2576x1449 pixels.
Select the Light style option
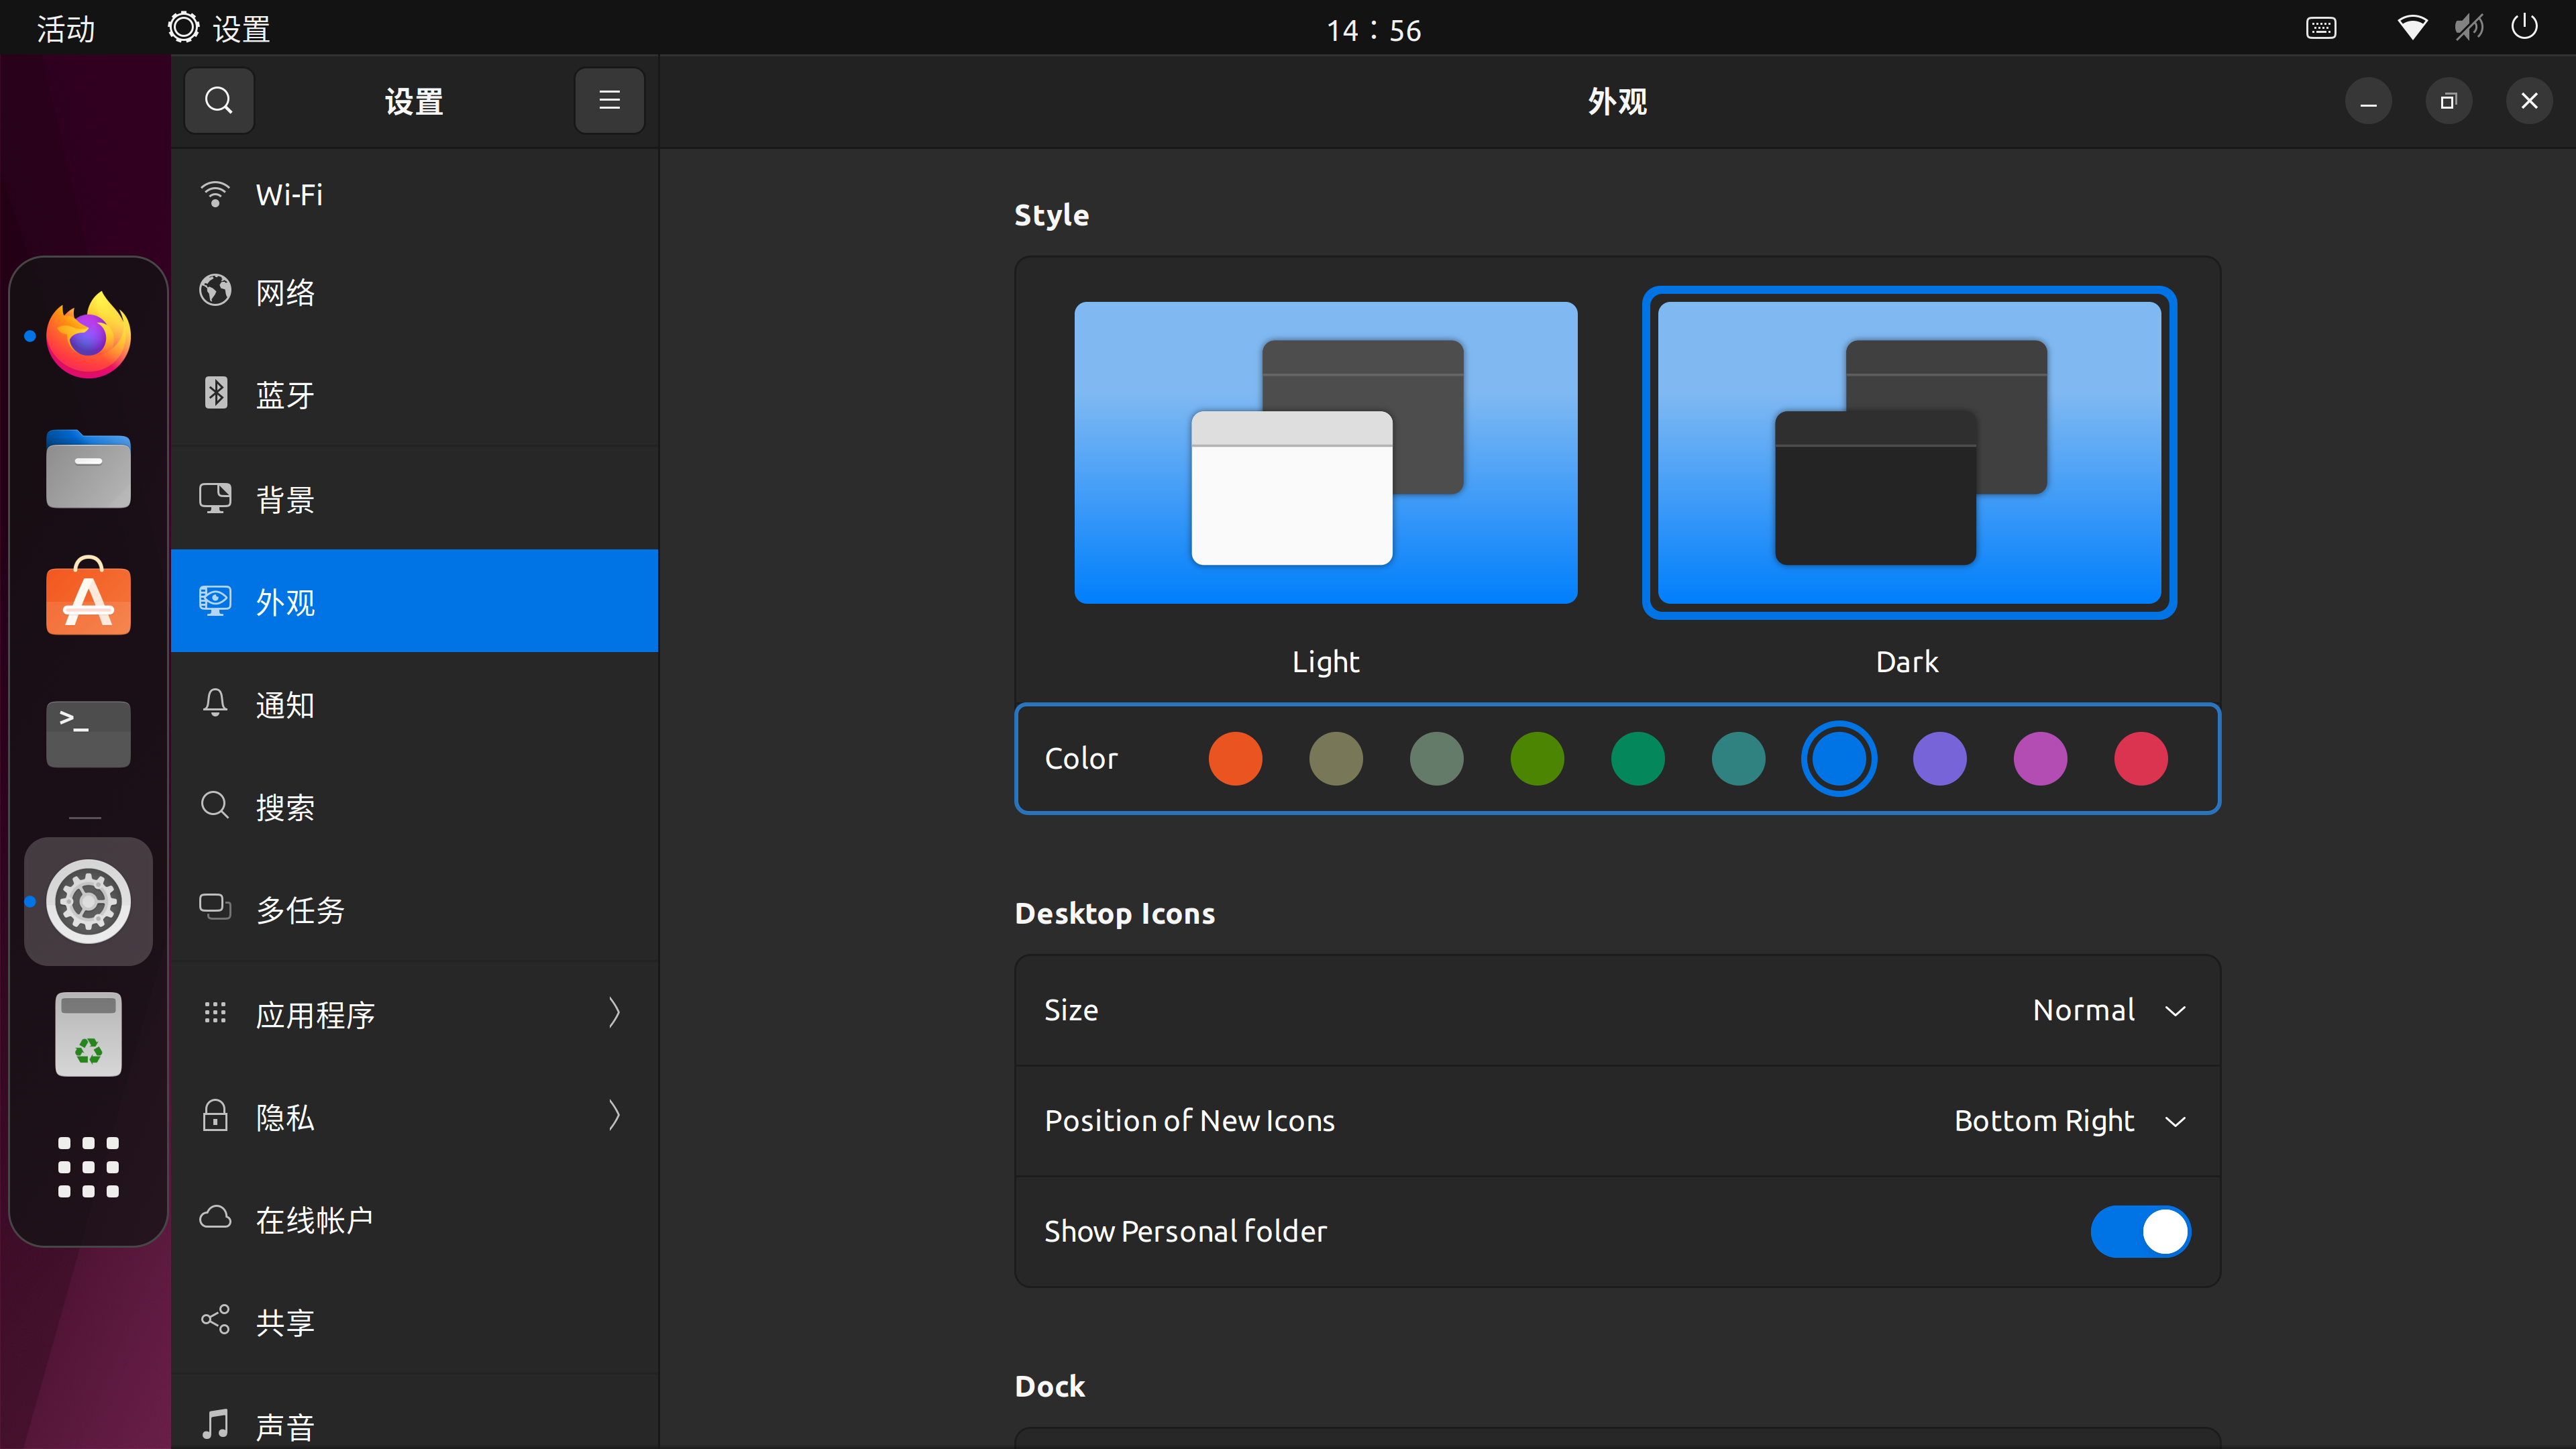(x=1325, y=453)
